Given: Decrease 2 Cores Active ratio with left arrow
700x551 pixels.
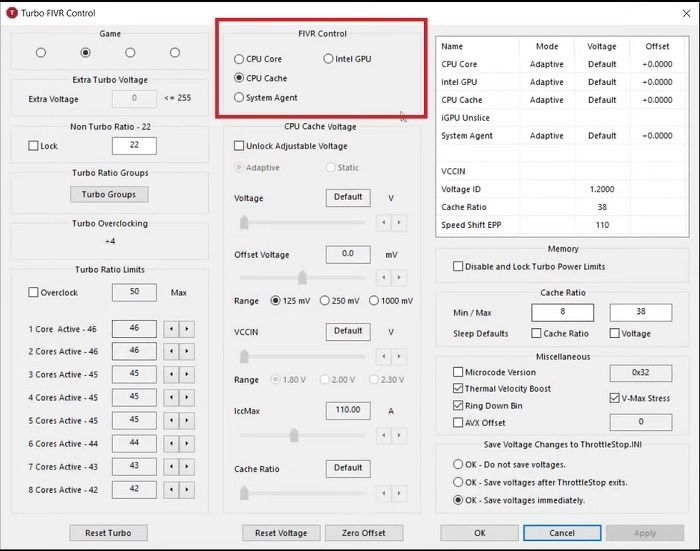Looking at the screenshot, I should click(x=171, y=351).
